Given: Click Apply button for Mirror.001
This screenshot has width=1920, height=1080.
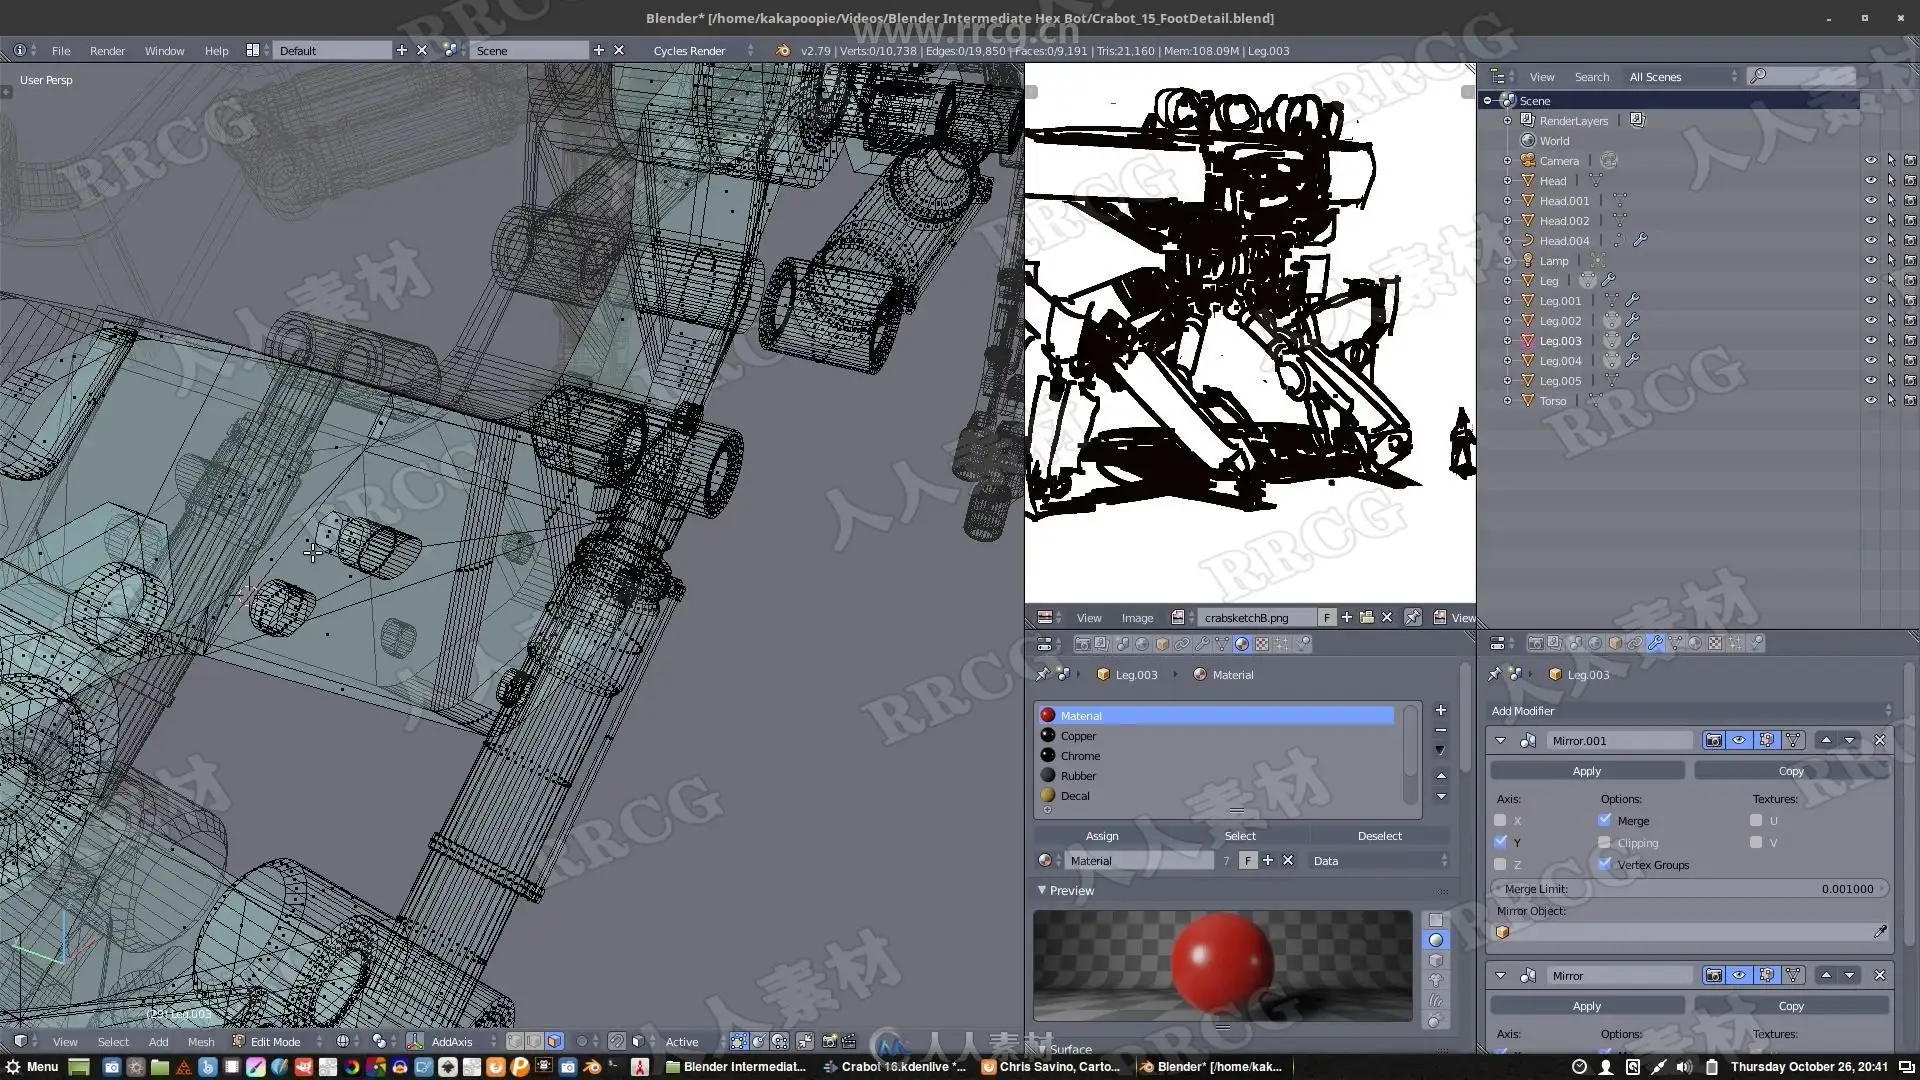Looking at the screenshot, I should pyautogui.click(x=1586, y=771).
